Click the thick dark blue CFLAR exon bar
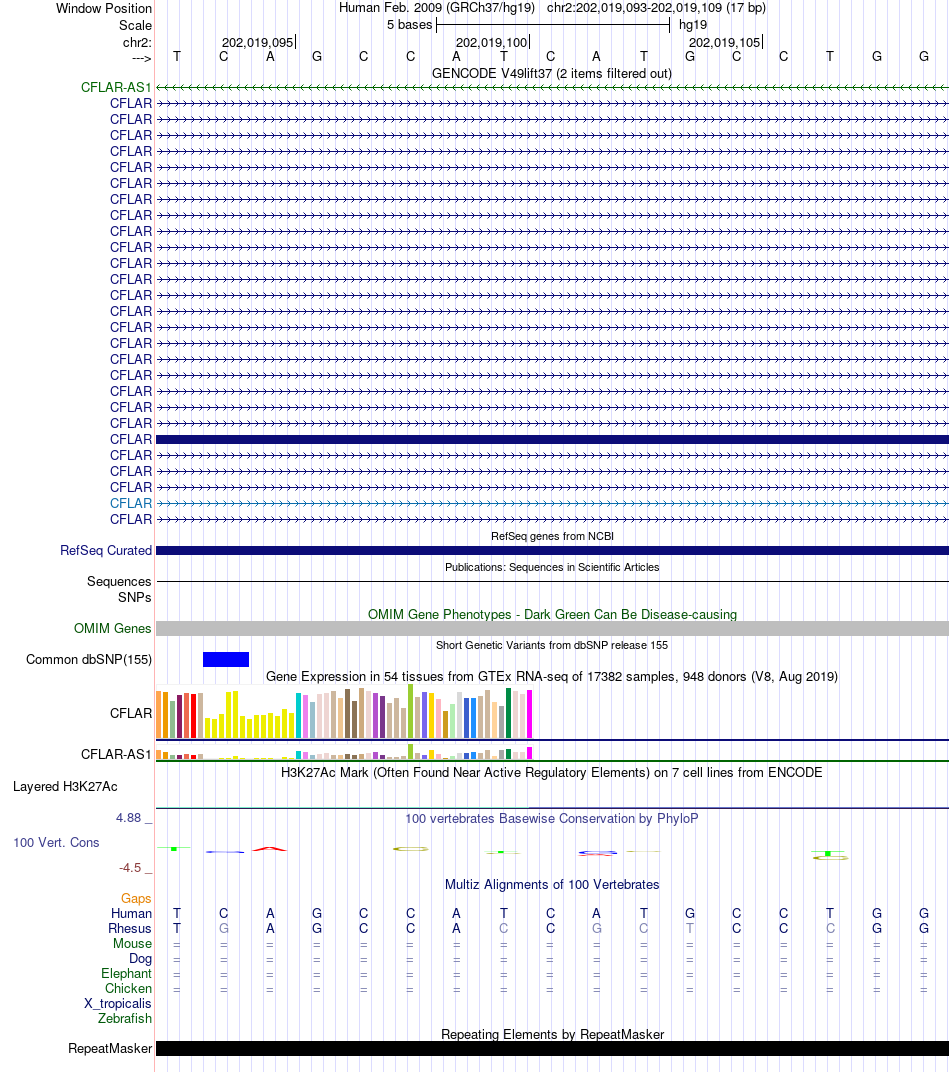The width and height of the screenshot is (950, 1072). (x=552, y=440)
